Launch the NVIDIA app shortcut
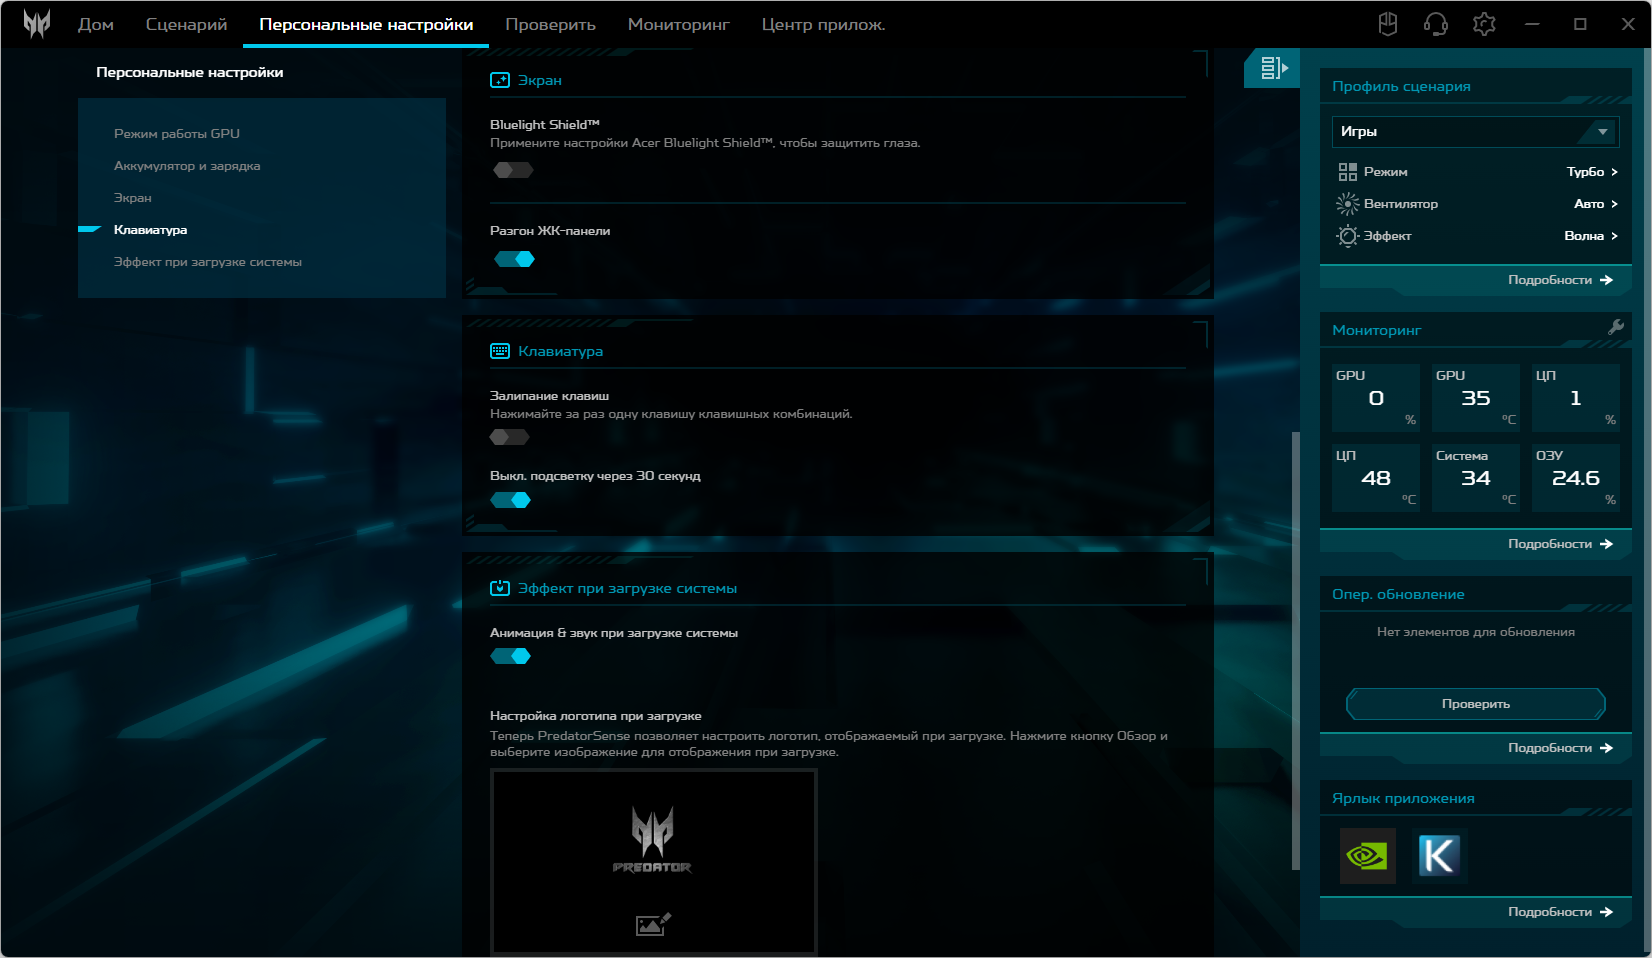The height and width of the screenshot is (958, 1652). click(1368, 856)
